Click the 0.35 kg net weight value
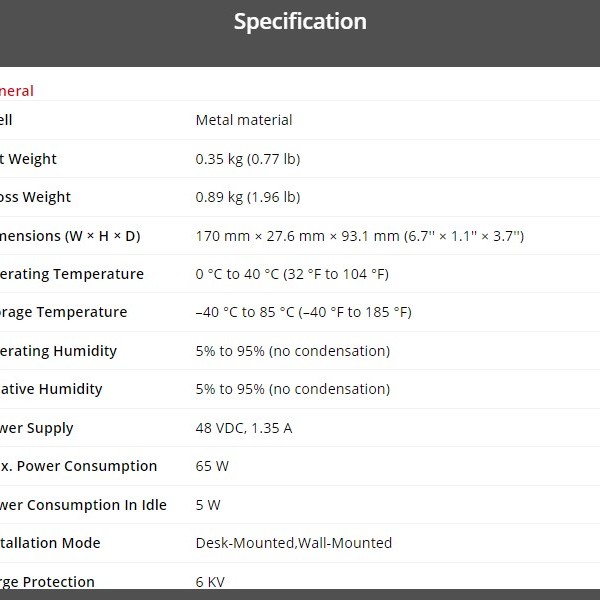The image size is (600, 600). tap(248, 159)
